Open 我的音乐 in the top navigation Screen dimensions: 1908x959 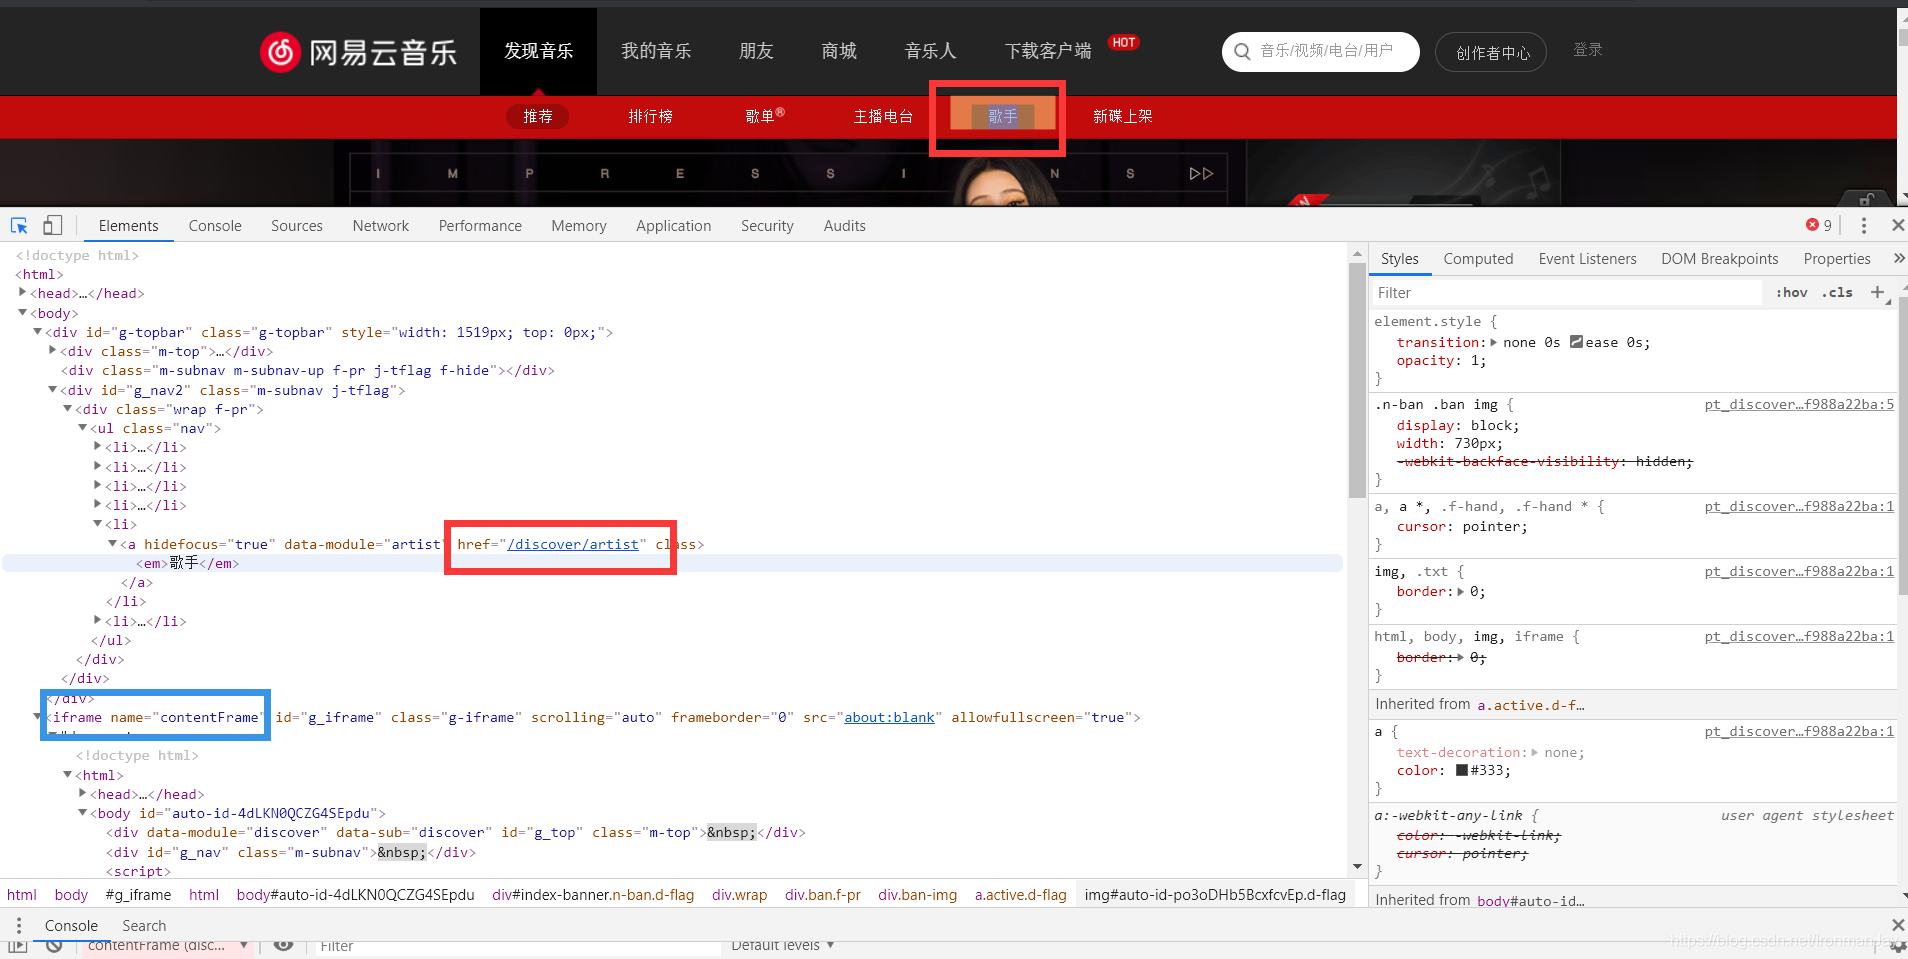point(656,51)
